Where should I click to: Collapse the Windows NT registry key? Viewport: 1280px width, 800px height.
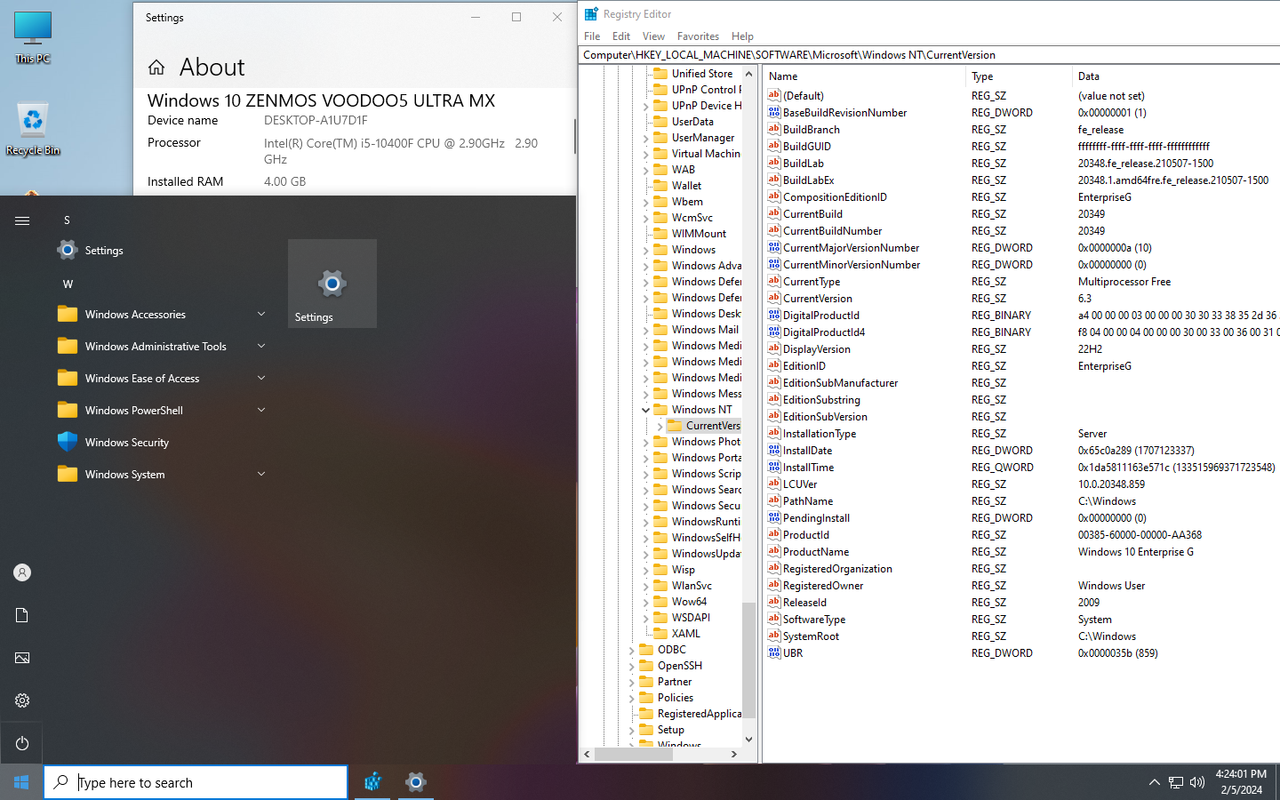(645, 410)
